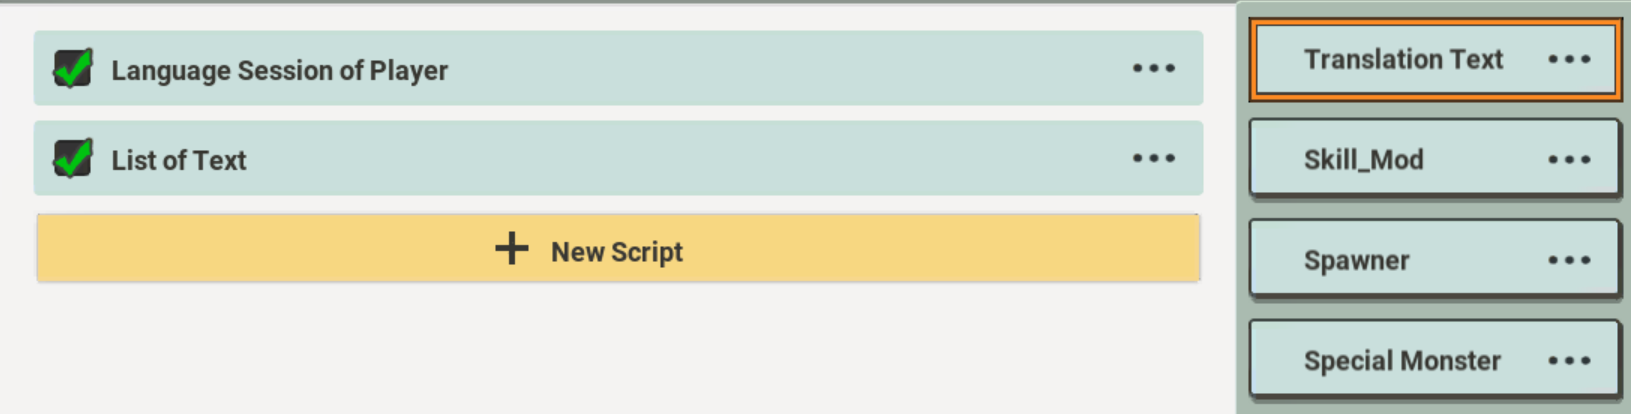Switch to the Spawner object
Viewport: 1631px width, 414px height.
[x=1356, y=261]
